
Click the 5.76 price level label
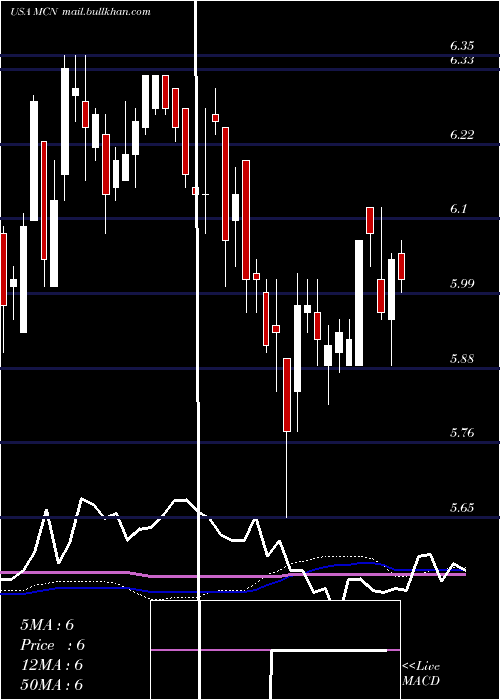[462, 433]
